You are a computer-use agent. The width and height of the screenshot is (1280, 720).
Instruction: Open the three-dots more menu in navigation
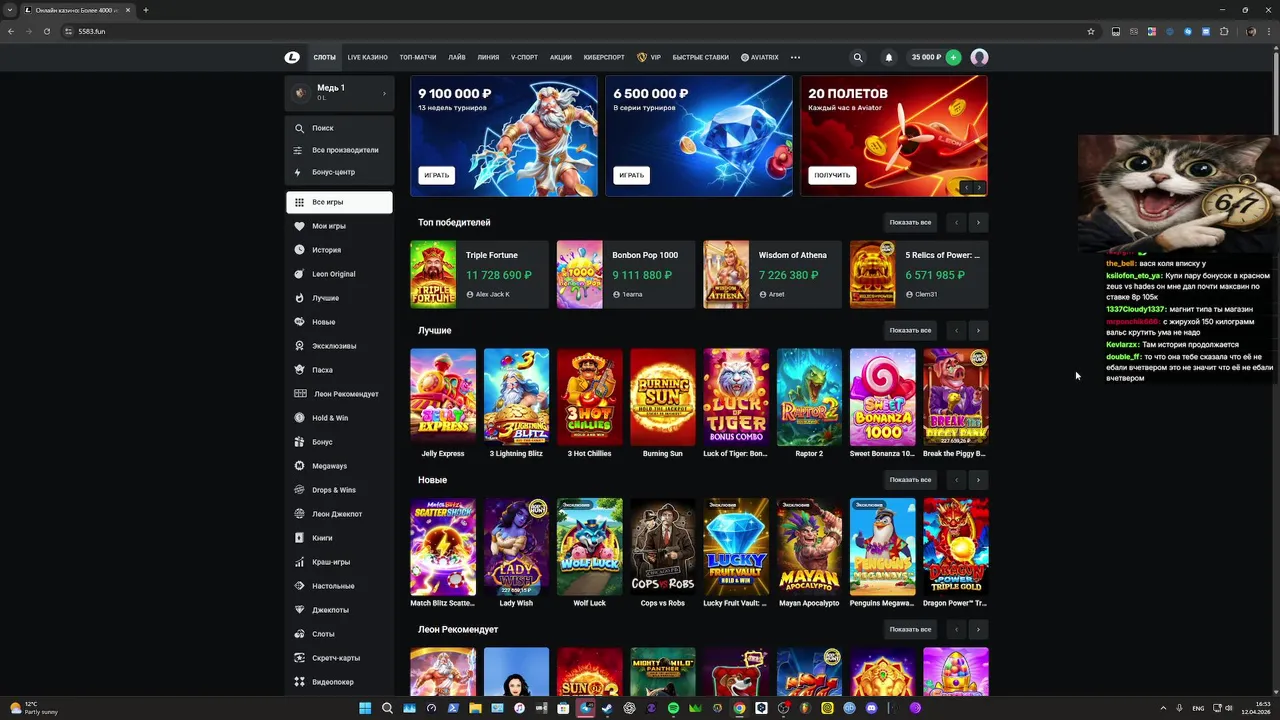795,57
